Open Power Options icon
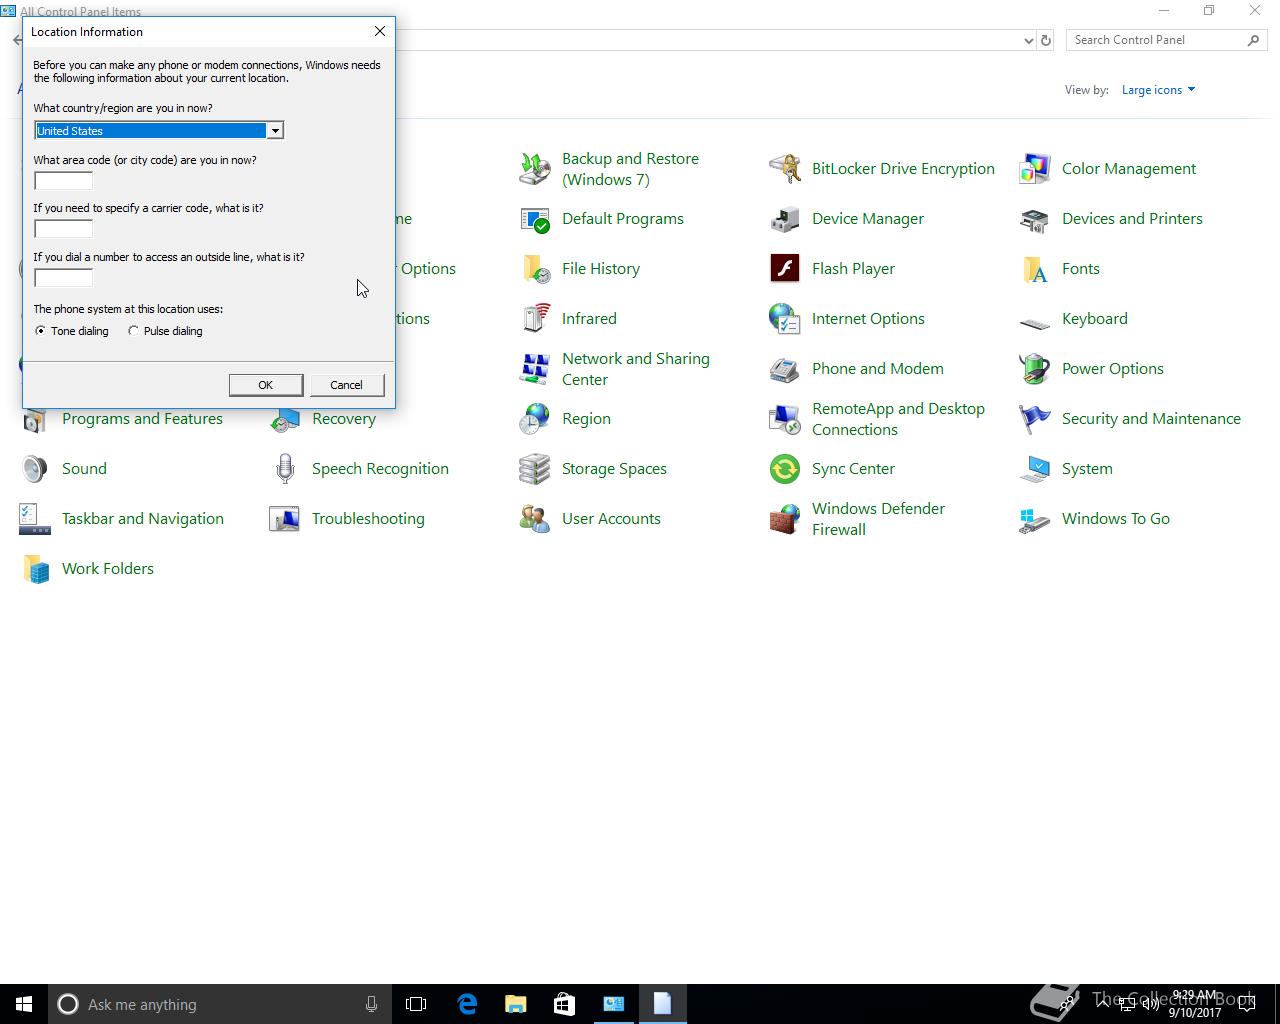Screen dimensions: 1280x1024 point(1035,369)
